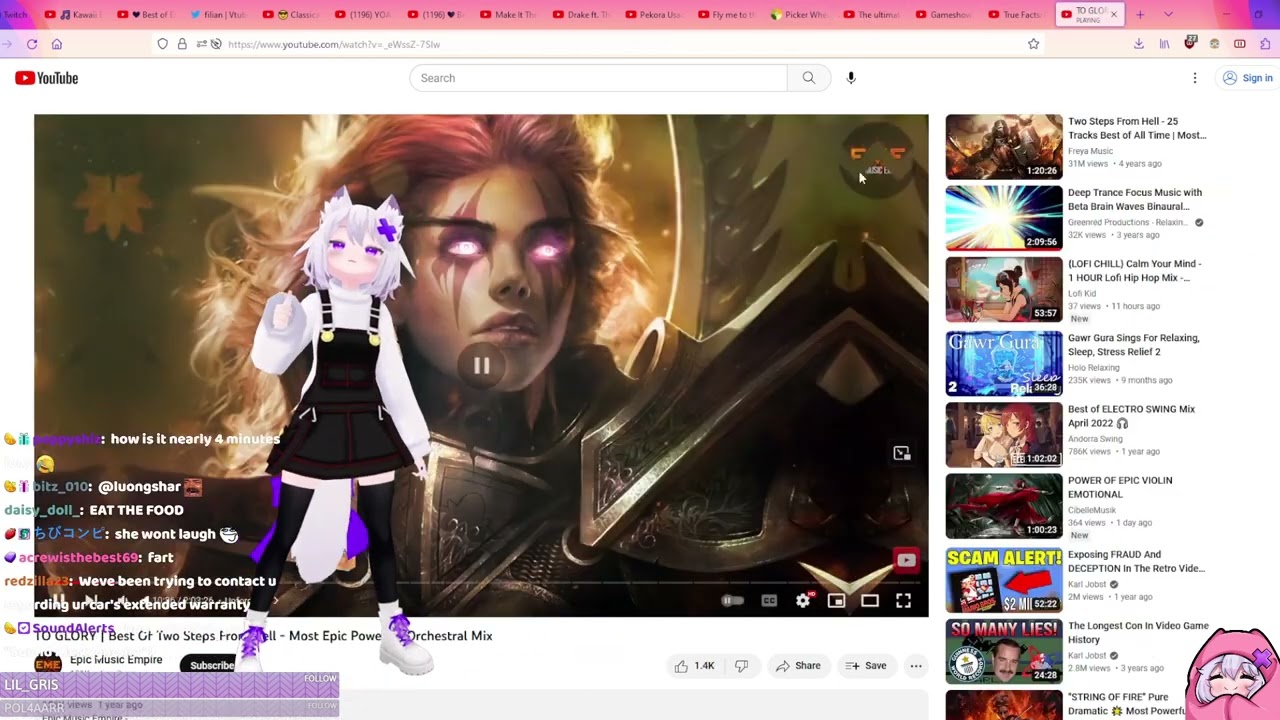Switch to the Twitch tab
Image resolution: width=1280 pixels, height=720 pixels.
16,15
